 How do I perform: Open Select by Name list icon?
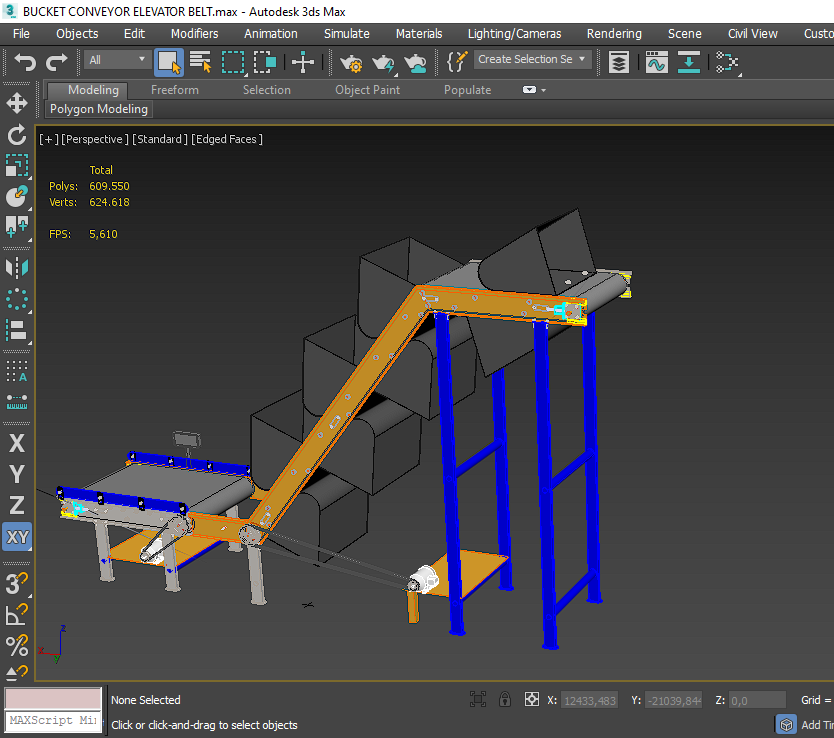201,62
